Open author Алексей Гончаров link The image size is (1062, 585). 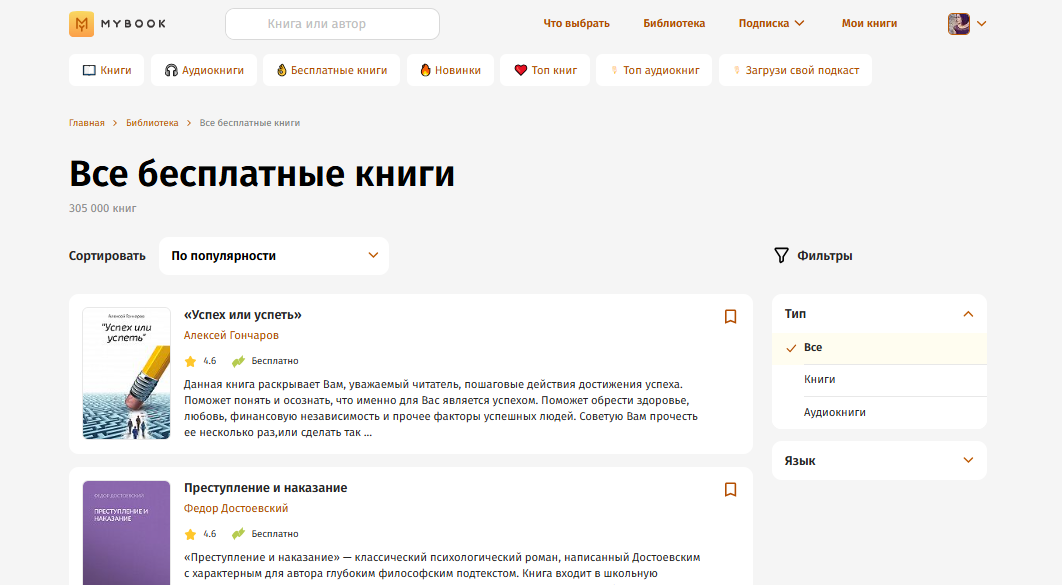click(231, 335)
